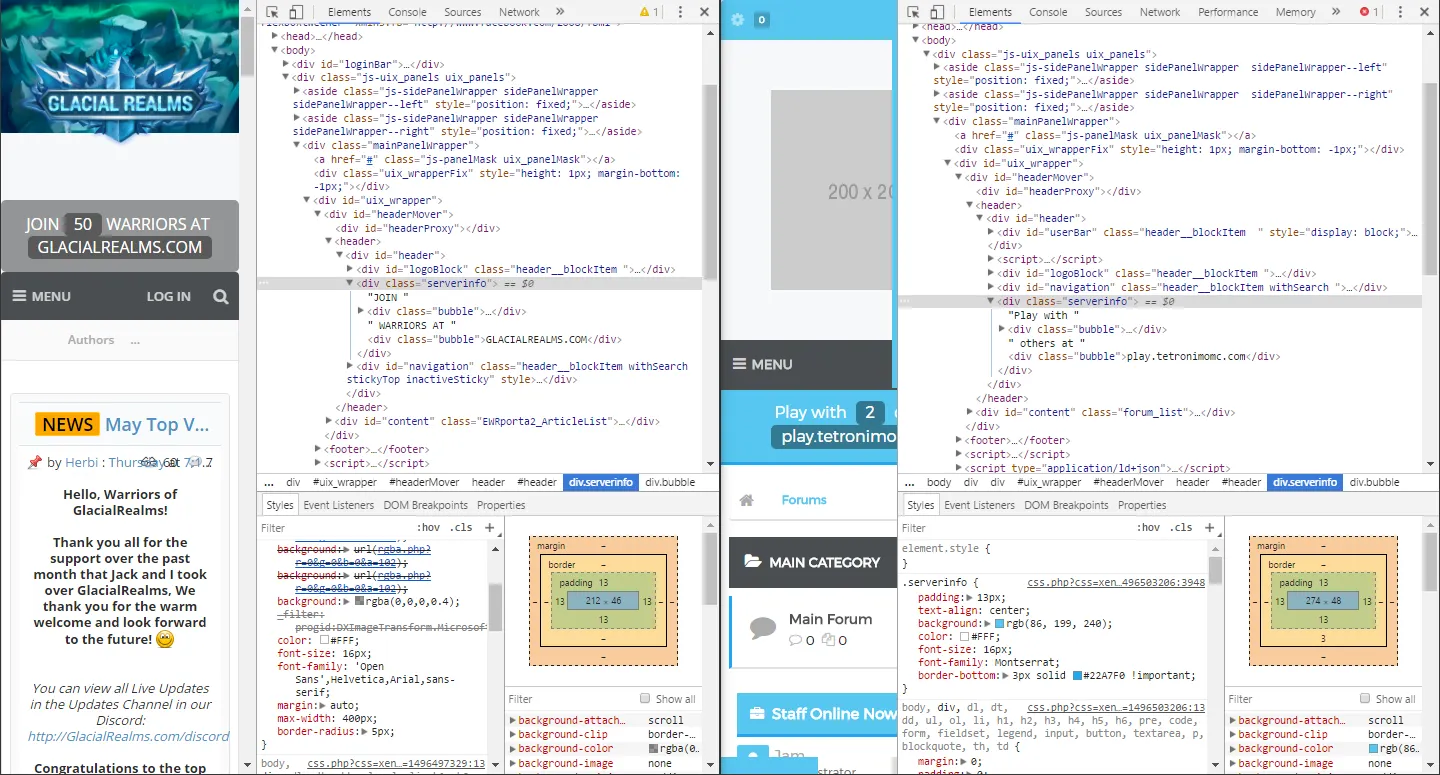Click the smiley emoji in the news post
The height and width of the screenshot is (775, 1440).
[165, 639]
